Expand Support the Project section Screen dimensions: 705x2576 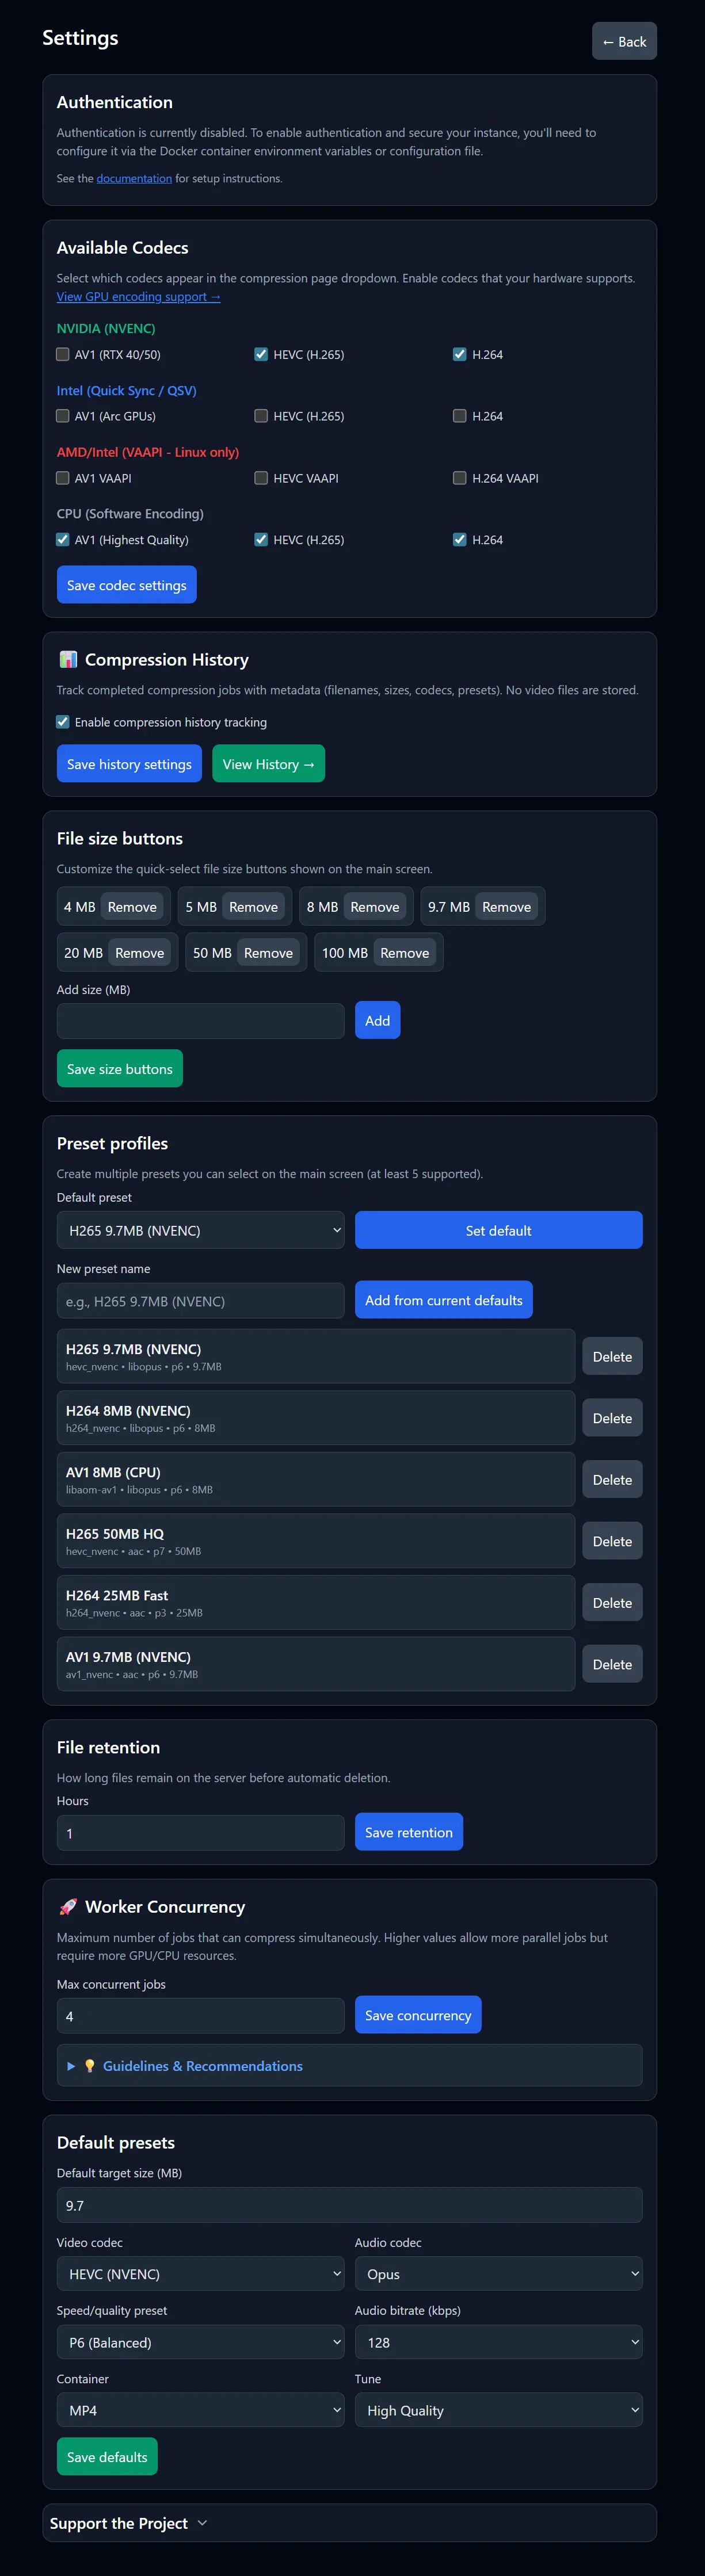pos(128,2523)
